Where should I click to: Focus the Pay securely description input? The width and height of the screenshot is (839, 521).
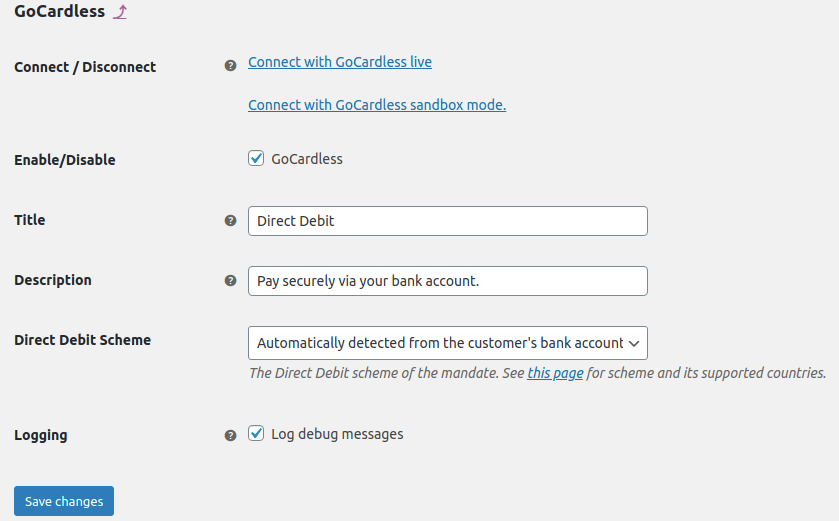click(x=447, y=281)
